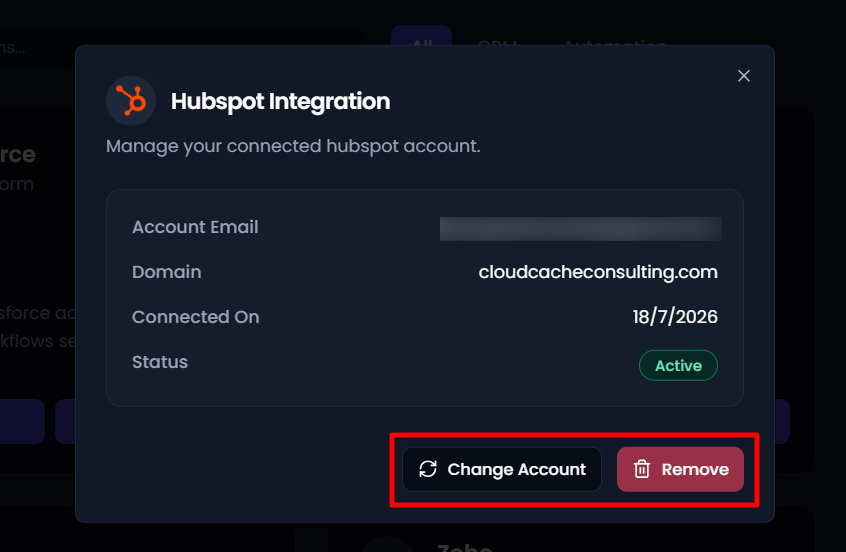The width and height of the screenshot is (846, 552).
Task: Close the Hubspot Integration dialog
Action: (743, 76)
